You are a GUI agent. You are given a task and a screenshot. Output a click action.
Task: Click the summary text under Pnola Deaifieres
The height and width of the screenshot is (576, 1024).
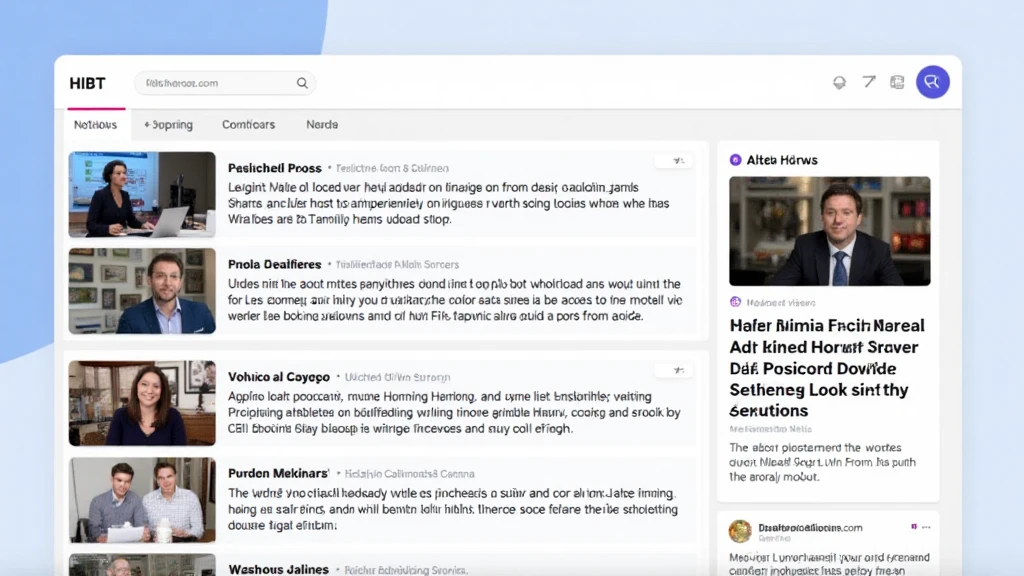click(x=455, y=300)
